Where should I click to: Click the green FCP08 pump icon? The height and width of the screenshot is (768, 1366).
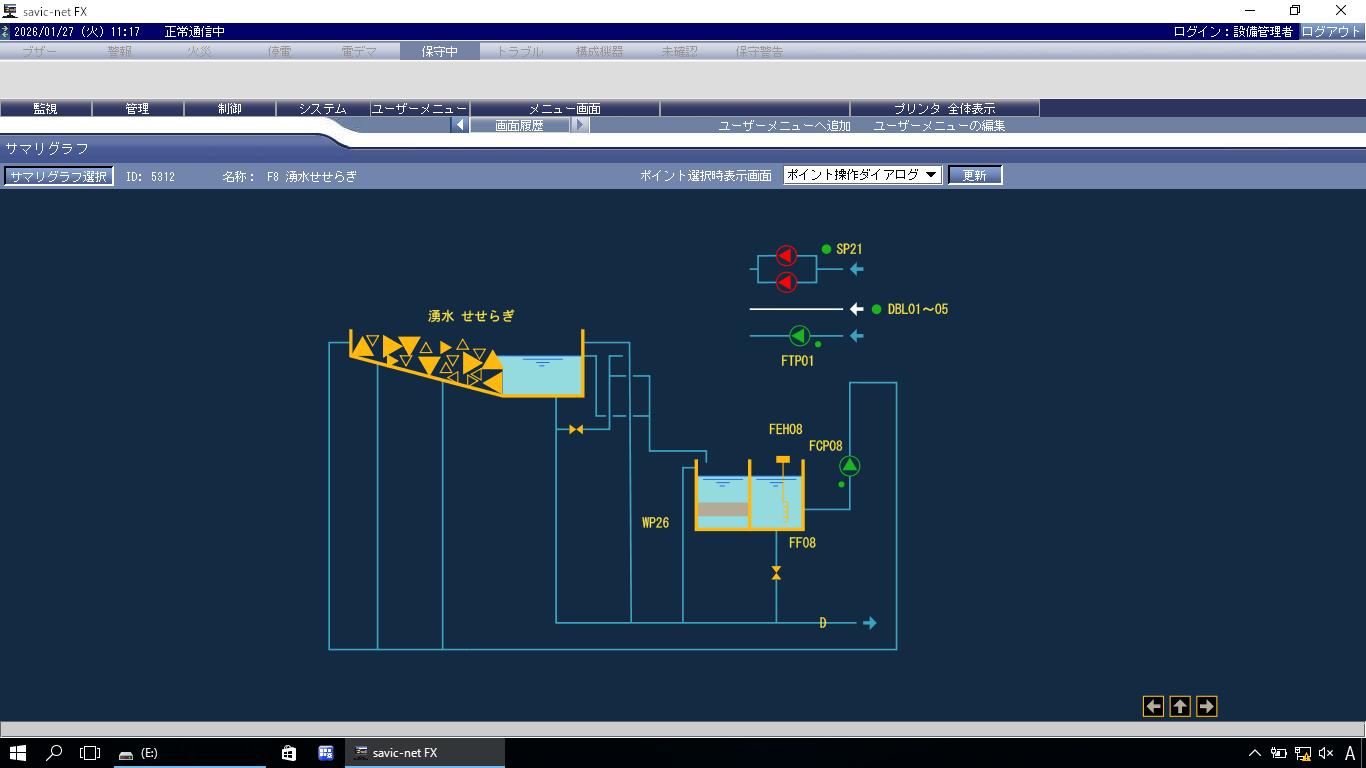coord(849,465)
